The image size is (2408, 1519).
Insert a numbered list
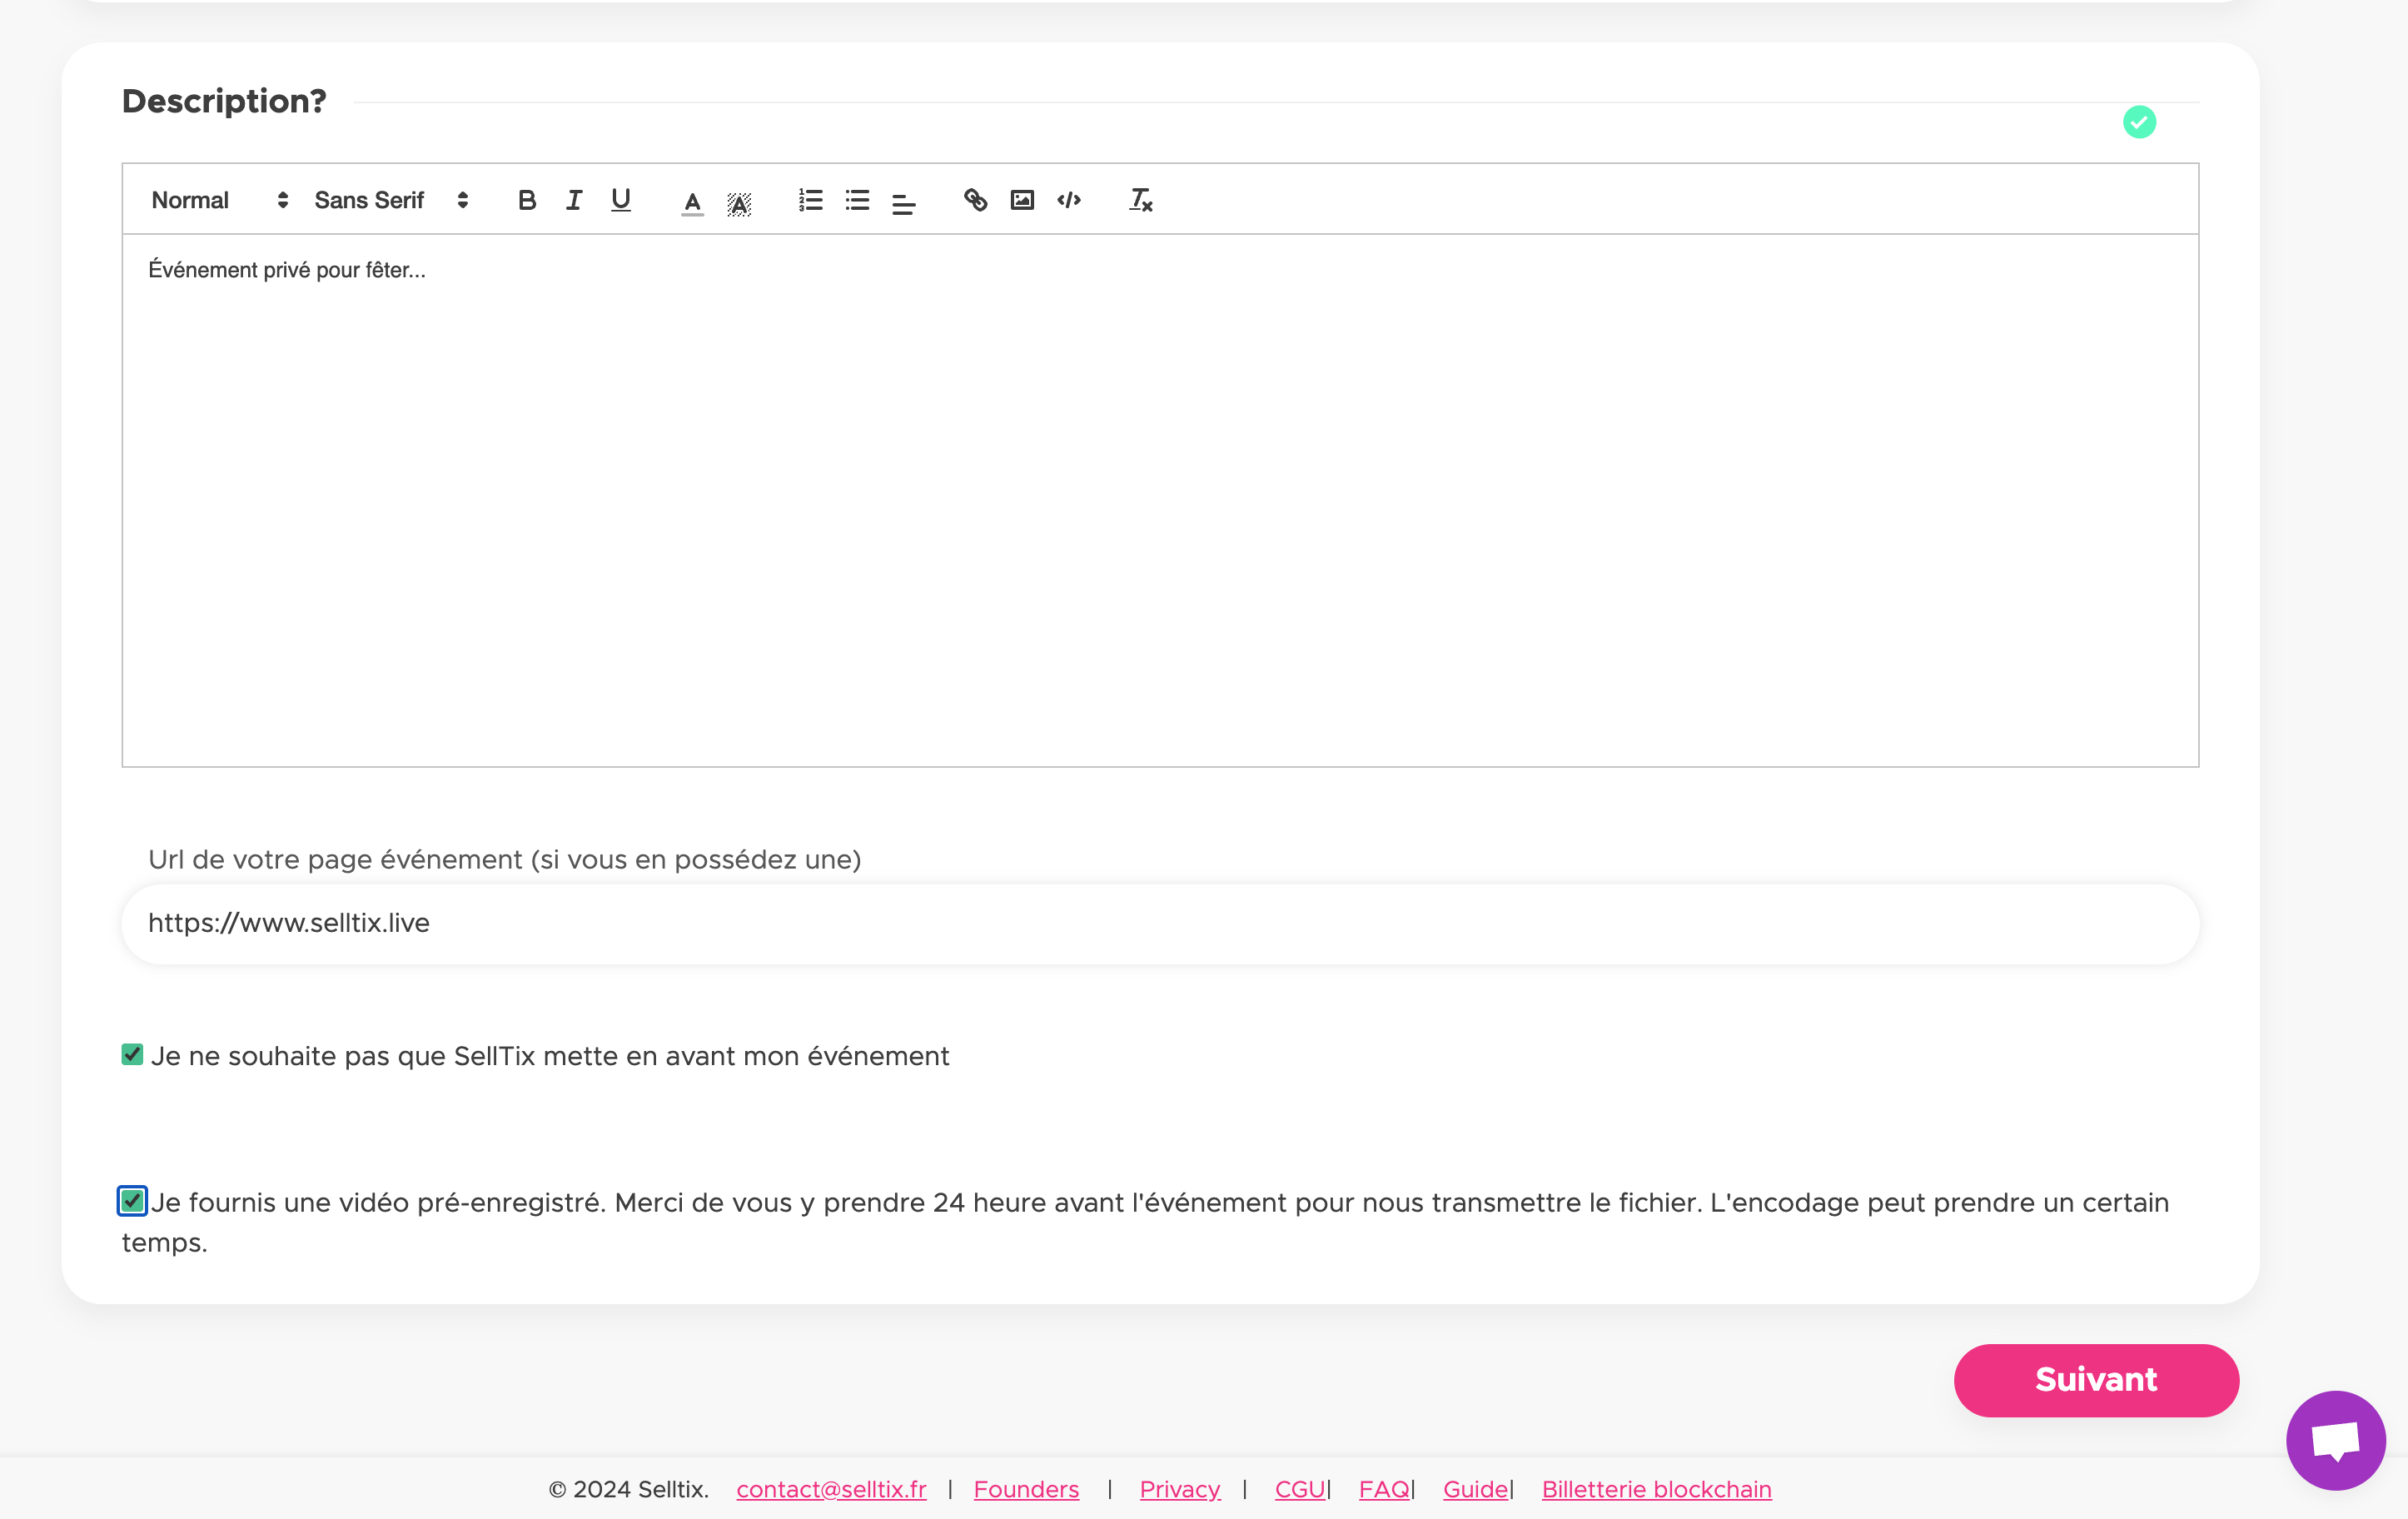pos(810,200)
